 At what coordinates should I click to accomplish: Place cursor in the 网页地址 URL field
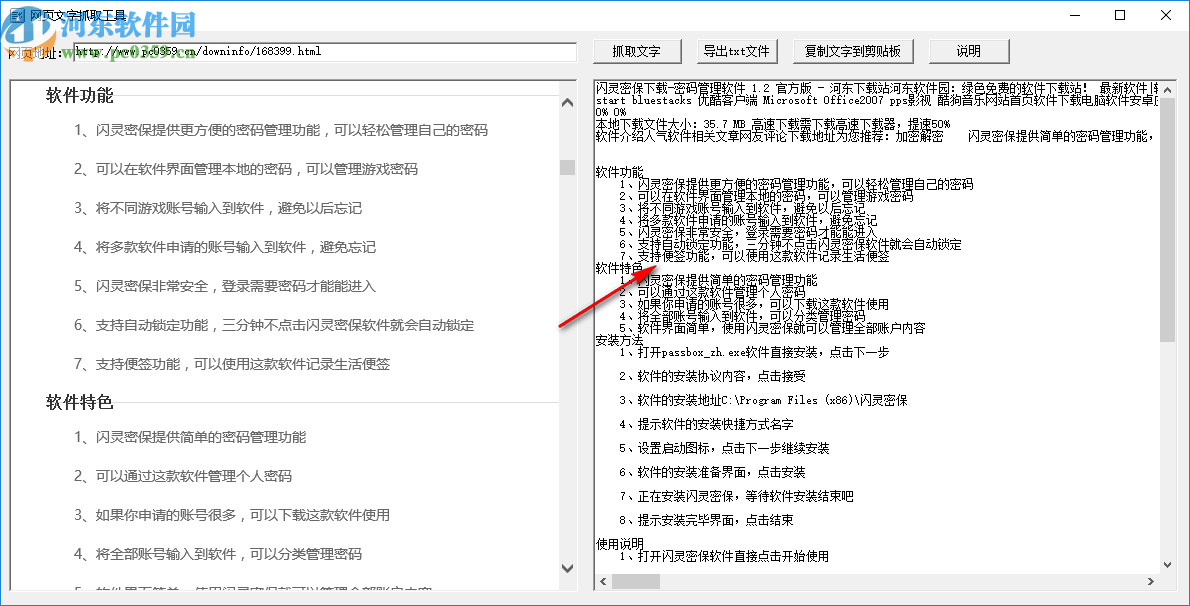pos(320,50)
